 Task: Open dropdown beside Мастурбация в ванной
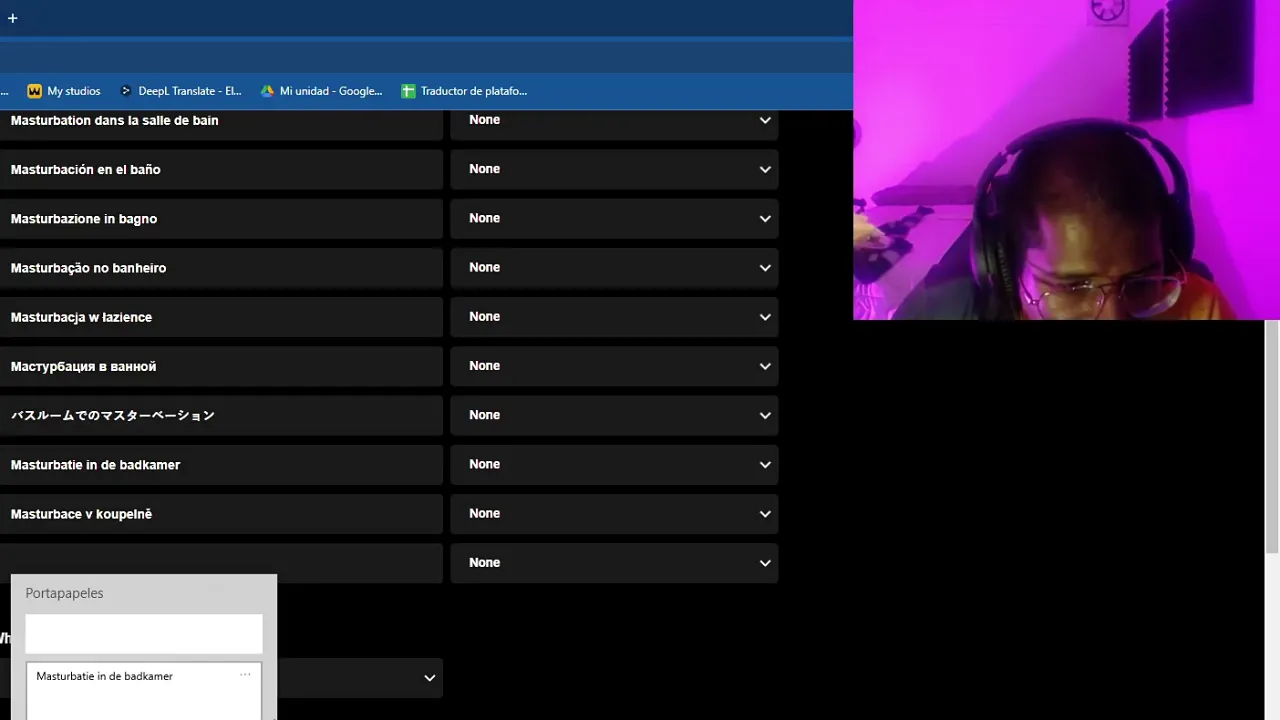coord(614,366)
